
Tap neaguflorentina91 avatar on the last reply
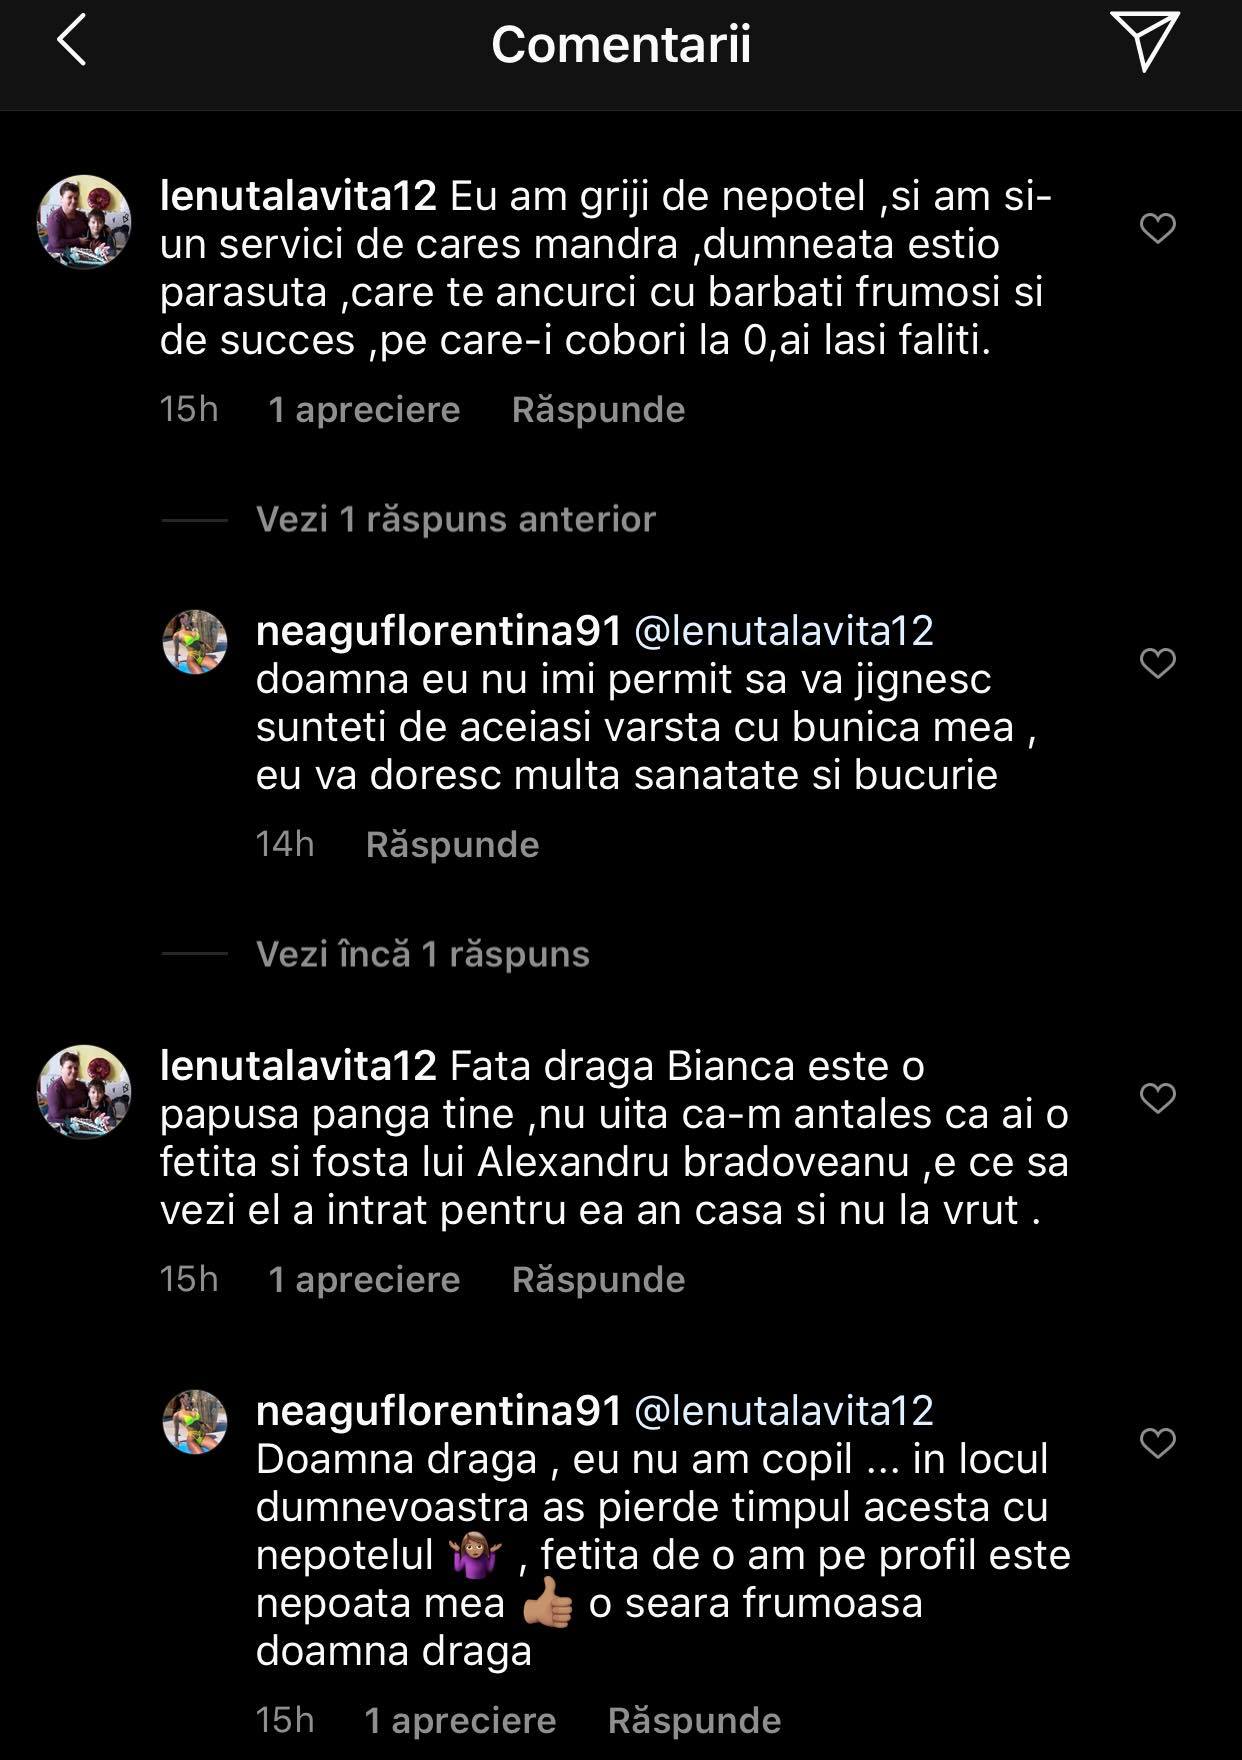195,1422
